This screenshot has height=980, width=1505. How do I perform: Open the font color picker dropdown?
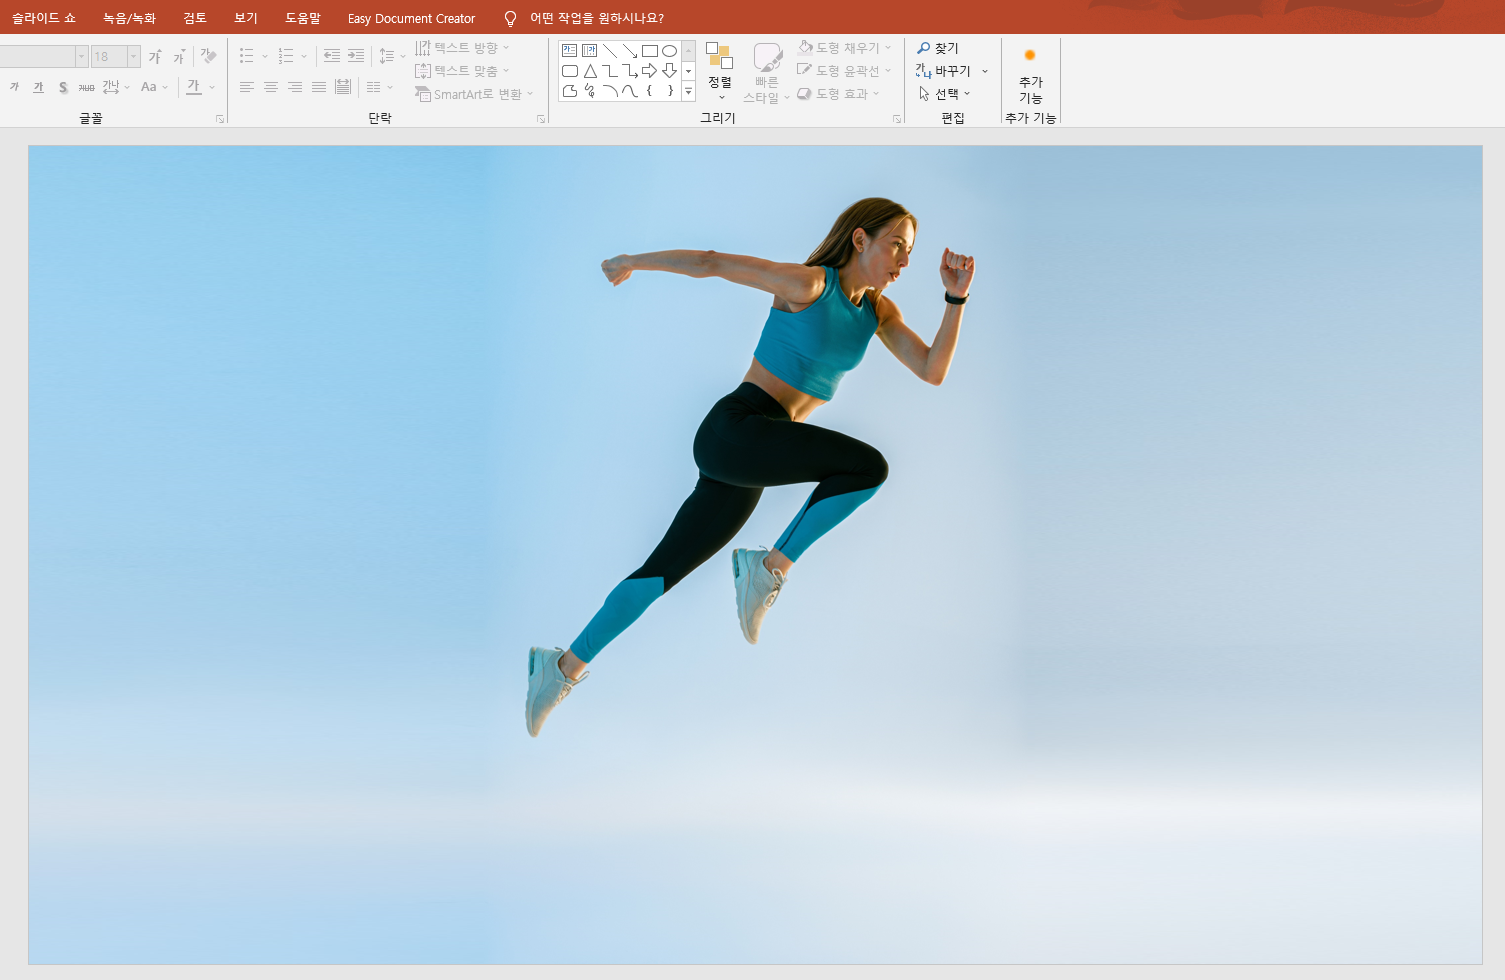212,87
